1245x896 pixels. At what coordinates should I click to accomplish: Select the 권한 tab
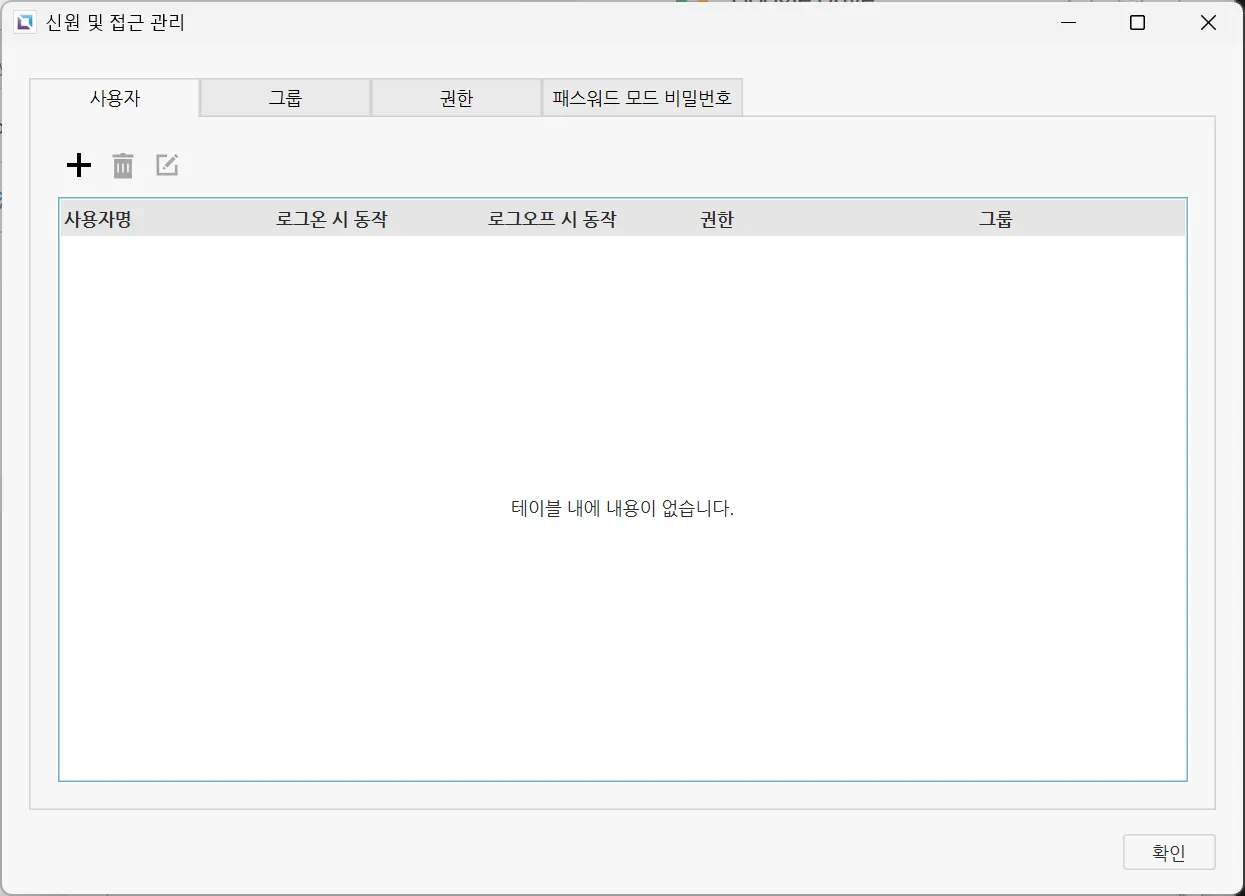[456, 98]
